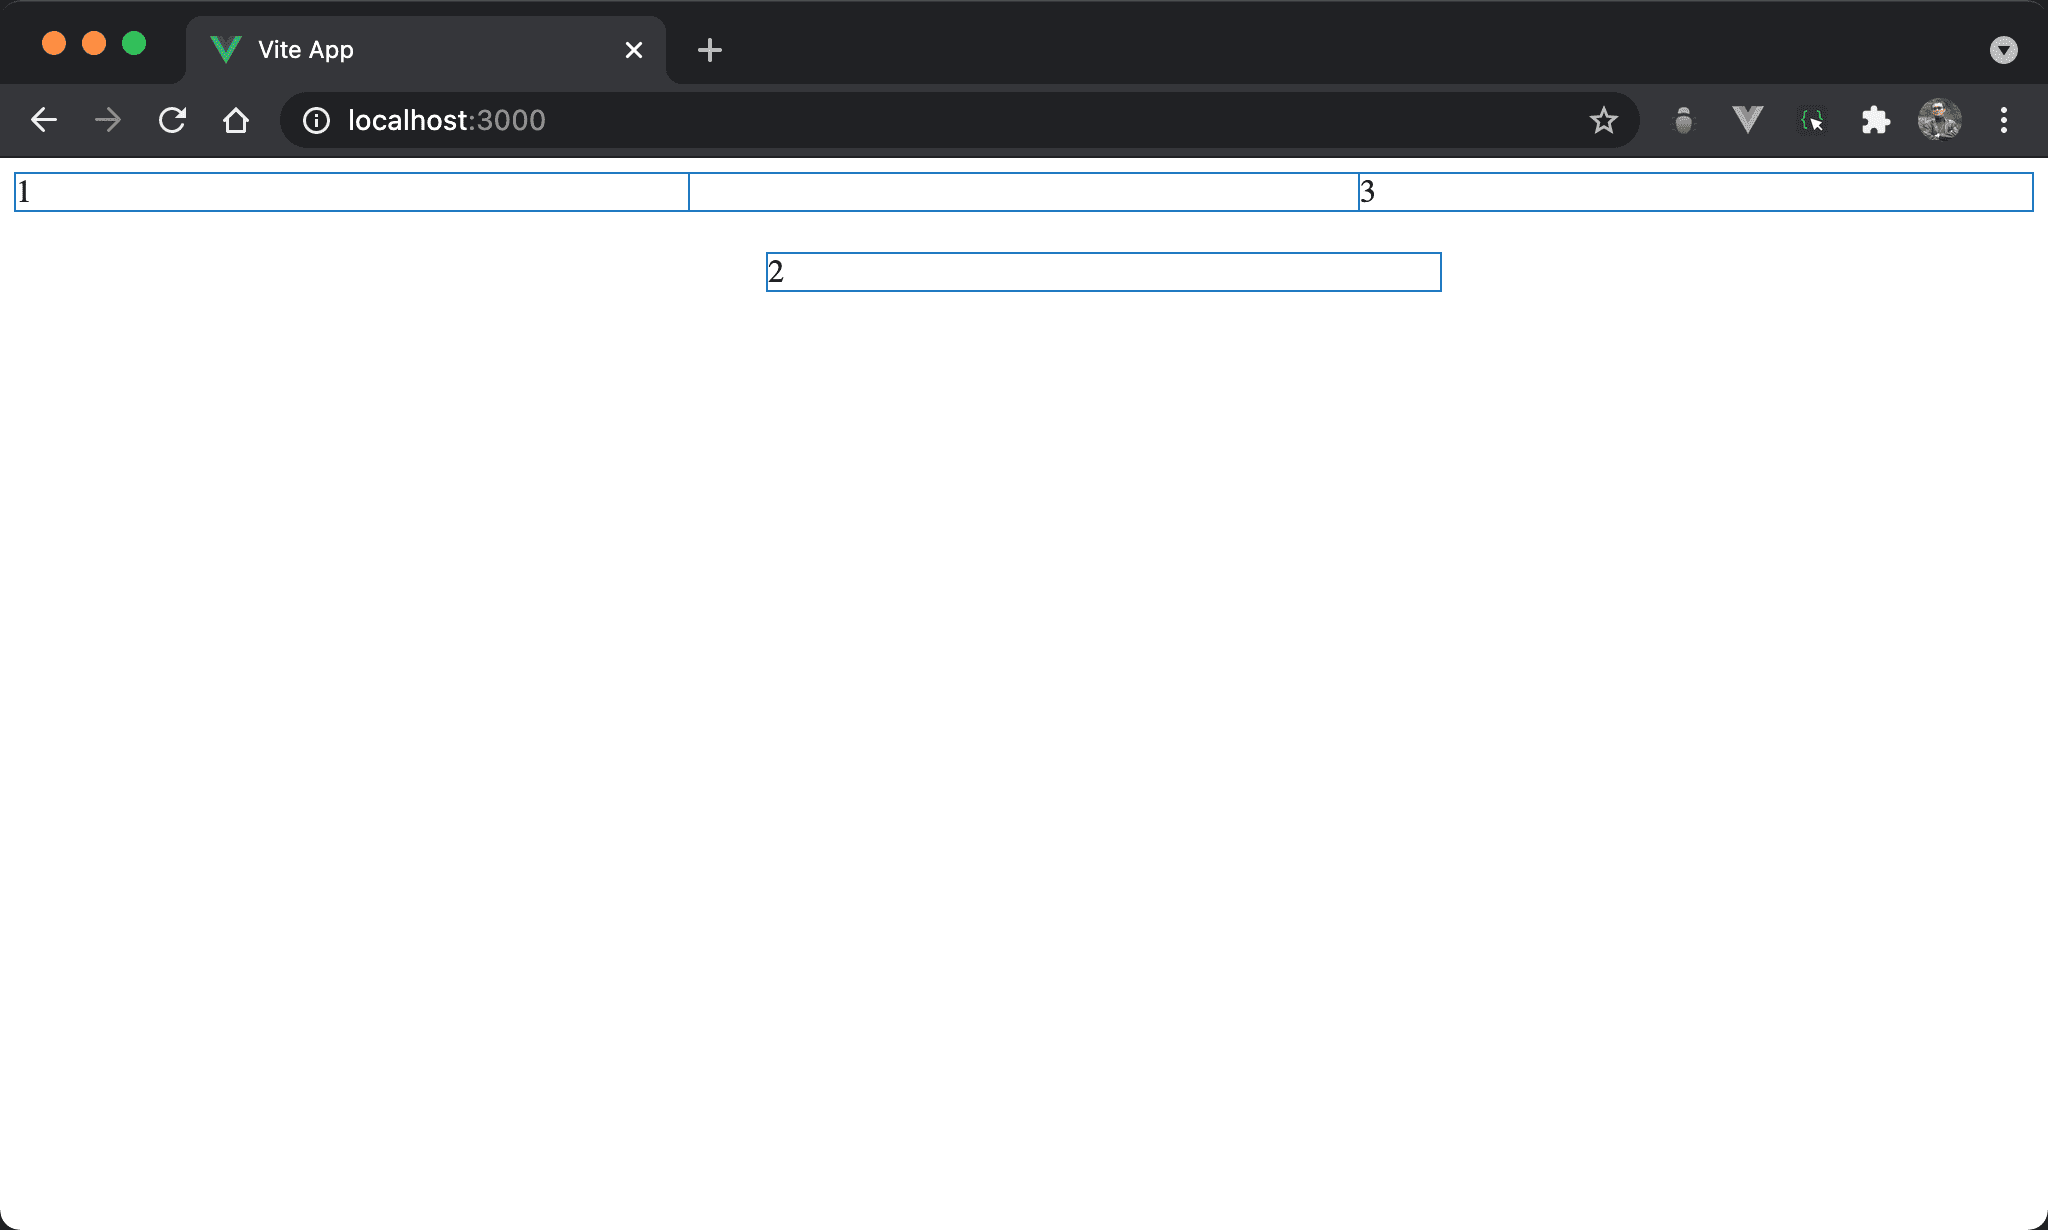Go to the home page icon
Viewport: 2048px width, 1230px height.
coord(236,120)
